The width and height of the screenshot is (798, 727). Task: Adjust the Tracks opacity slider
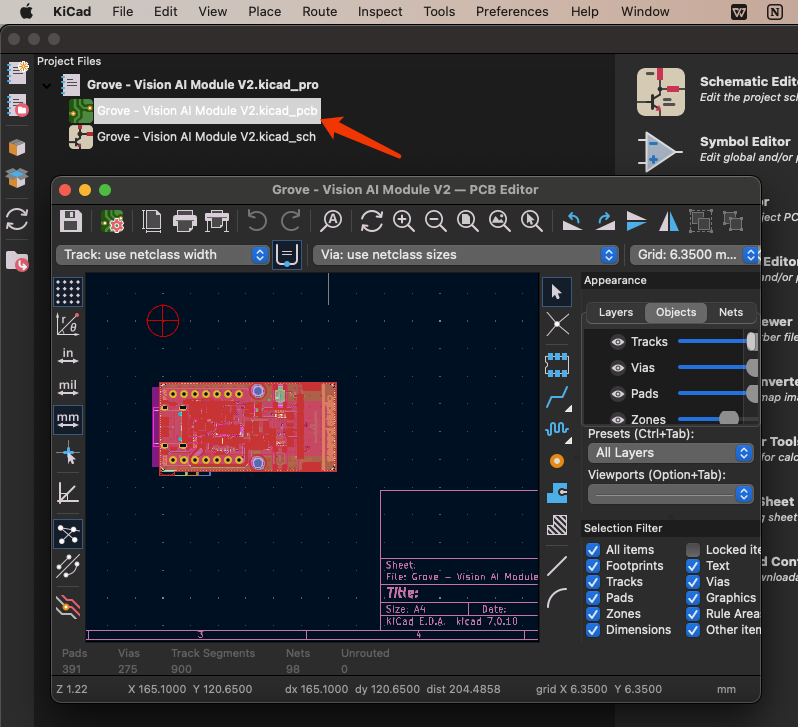click(718, 342)
